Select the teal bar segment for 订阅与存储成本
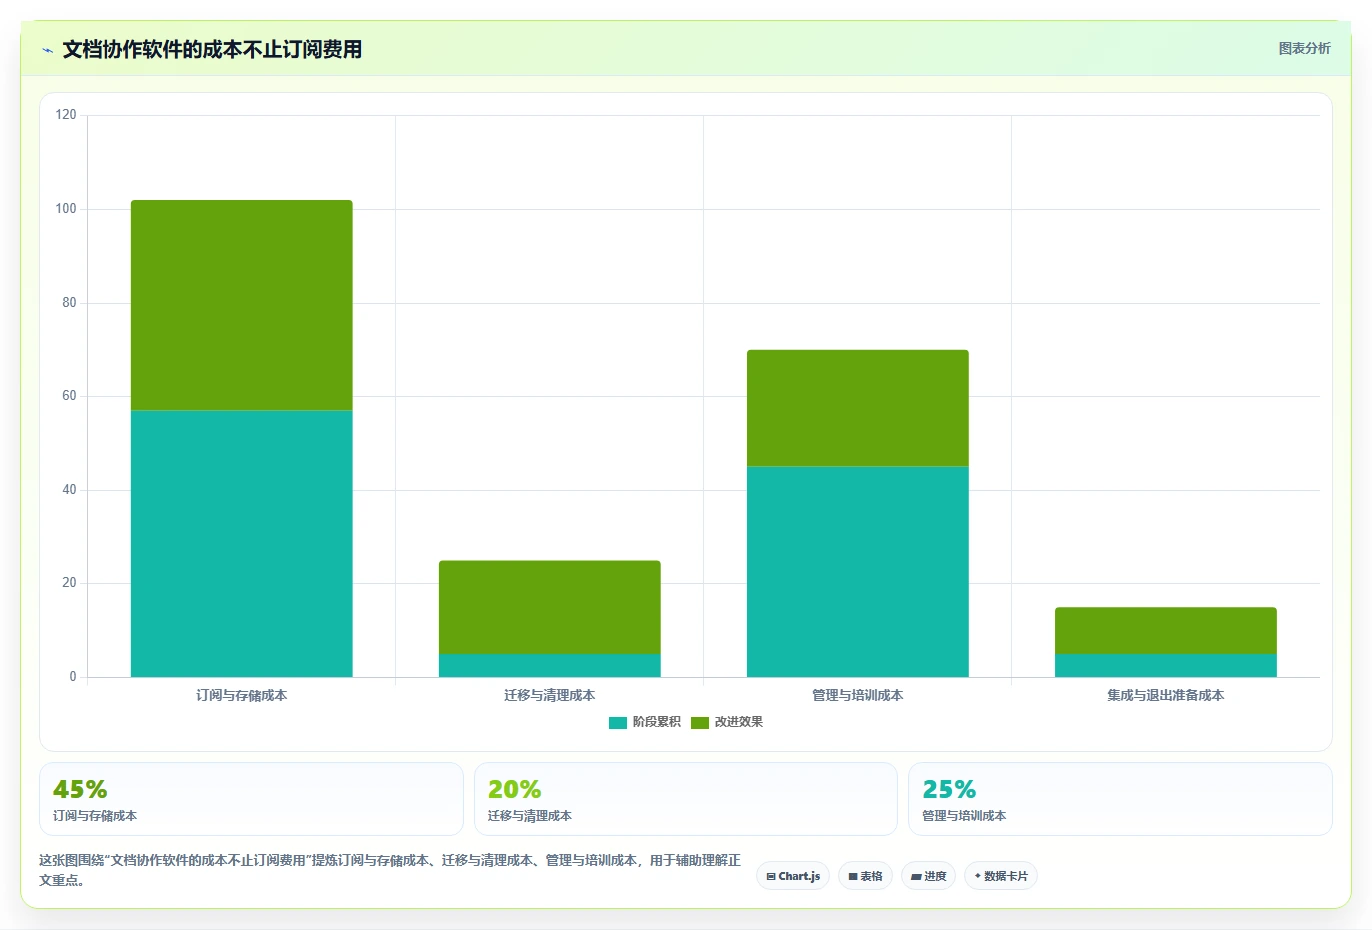The height and width of the screenshot is (930, 1372). point(242,544)
